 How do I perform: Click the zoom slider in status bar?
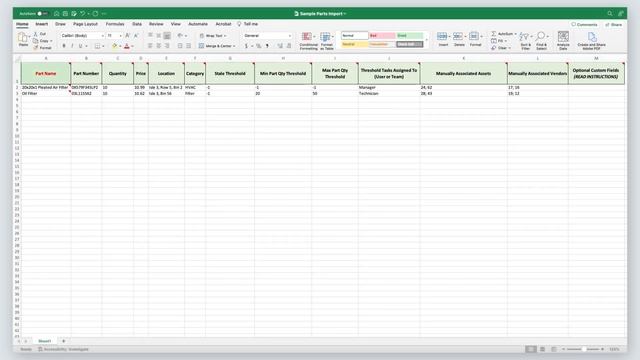pyautogui.click(x=584, y=349)
